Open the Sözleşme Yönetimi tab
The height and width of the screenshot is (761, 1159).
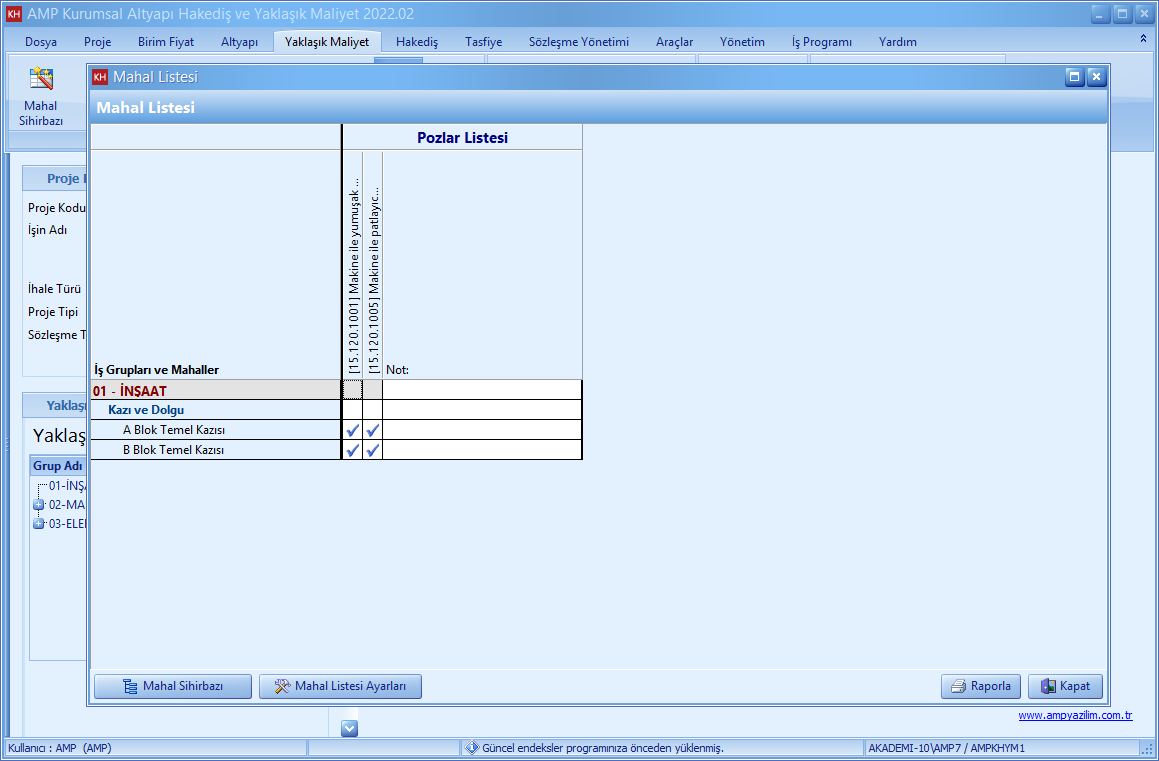578,42
